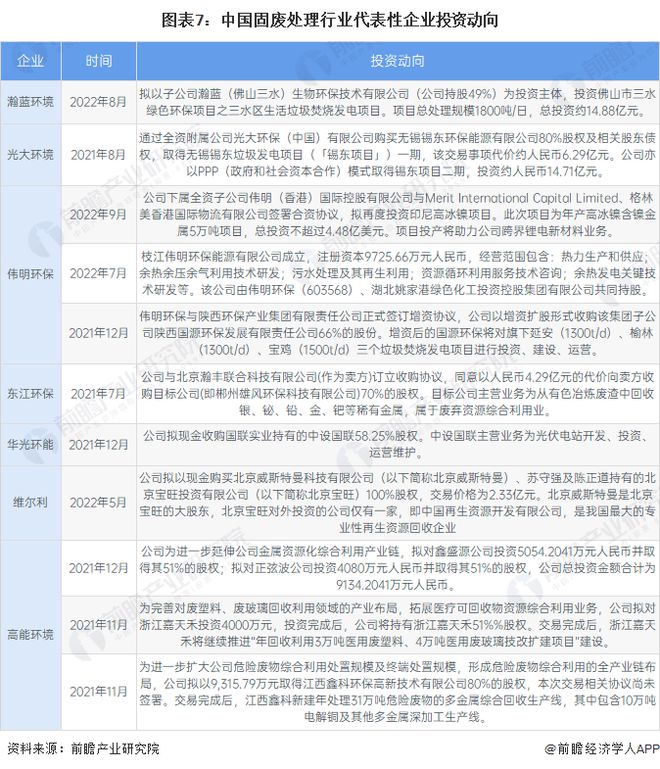Viewport: 660px width, 769px height.
Task: Click the text about 中设国联58.25%股权
Action: [398, 444]
